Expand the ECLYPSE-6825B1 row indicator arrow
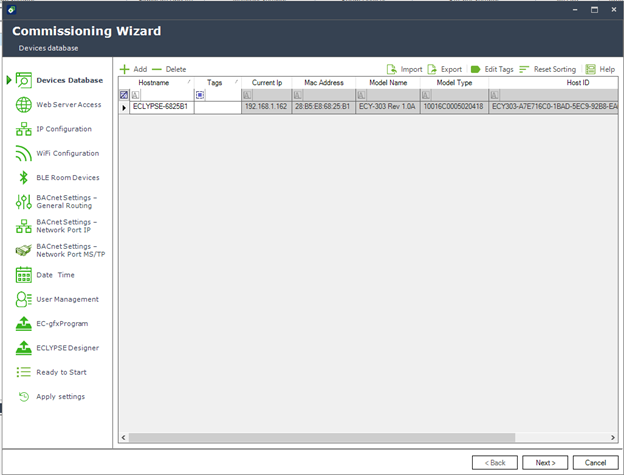The image size is (624, 475). coord(125,107)
